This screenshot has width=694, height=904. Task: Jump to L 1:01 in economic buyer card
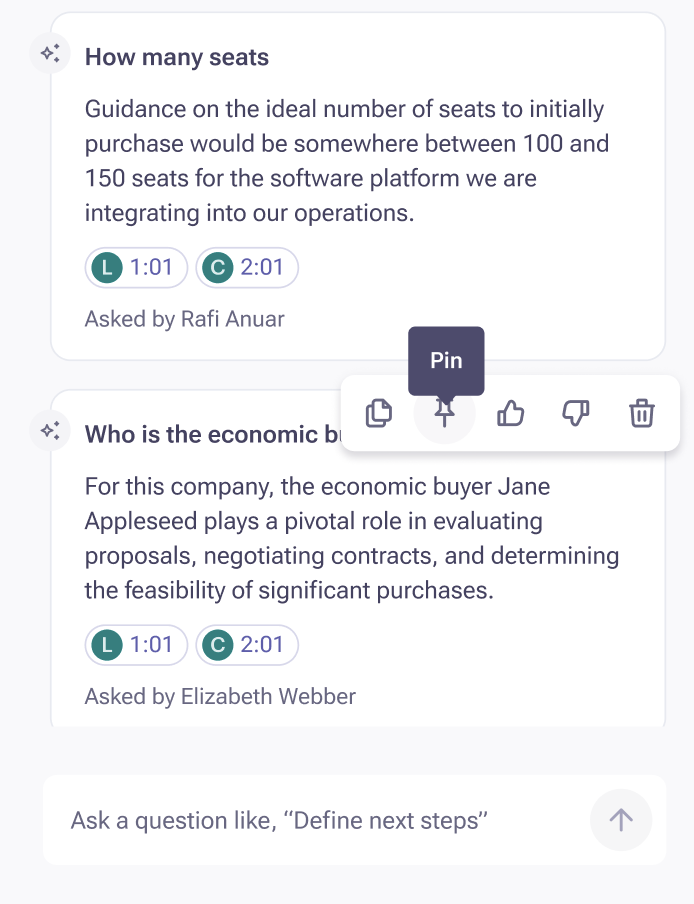point(136,645)
